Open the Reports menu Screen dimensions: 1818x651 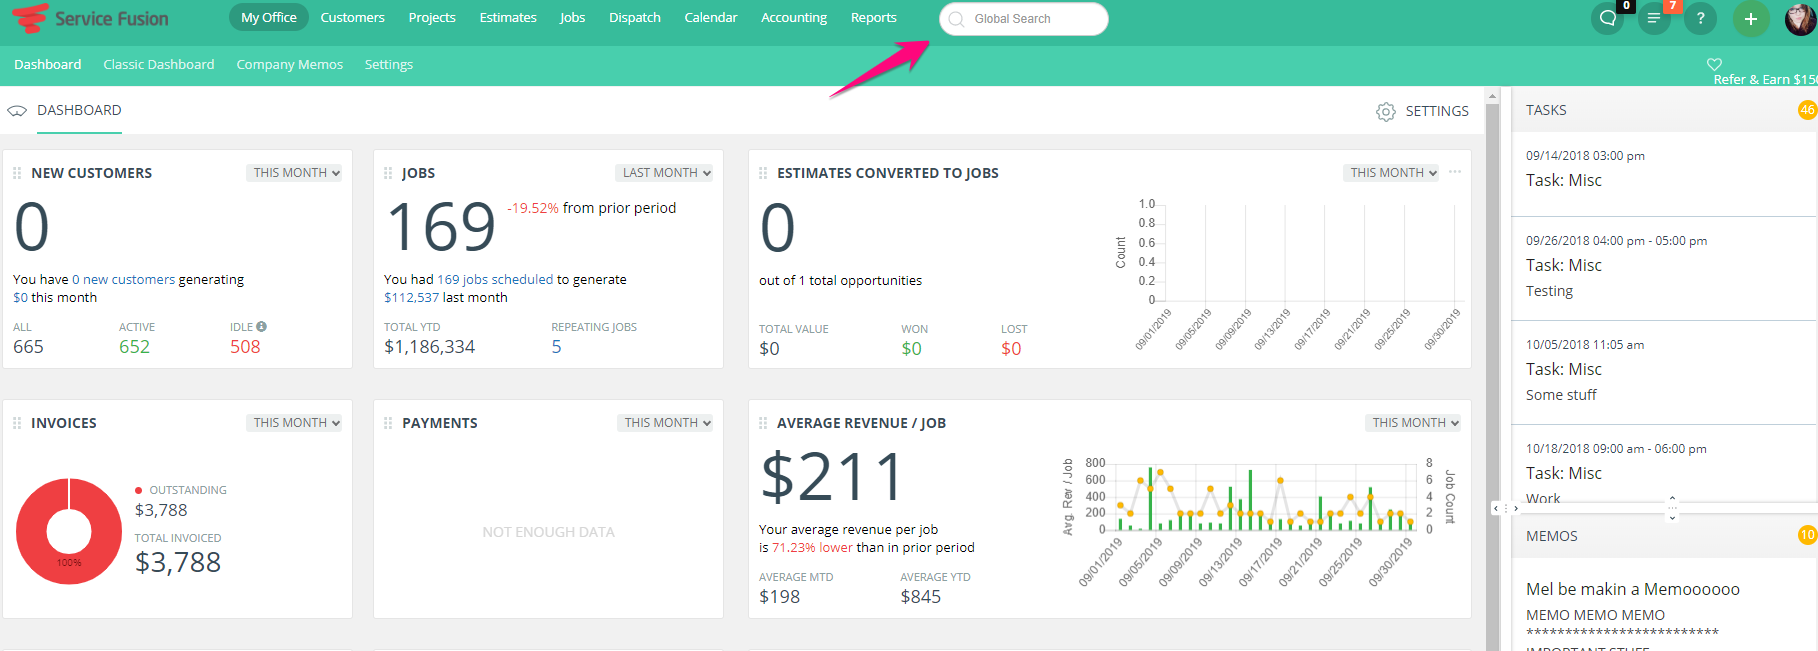[874, 18]
